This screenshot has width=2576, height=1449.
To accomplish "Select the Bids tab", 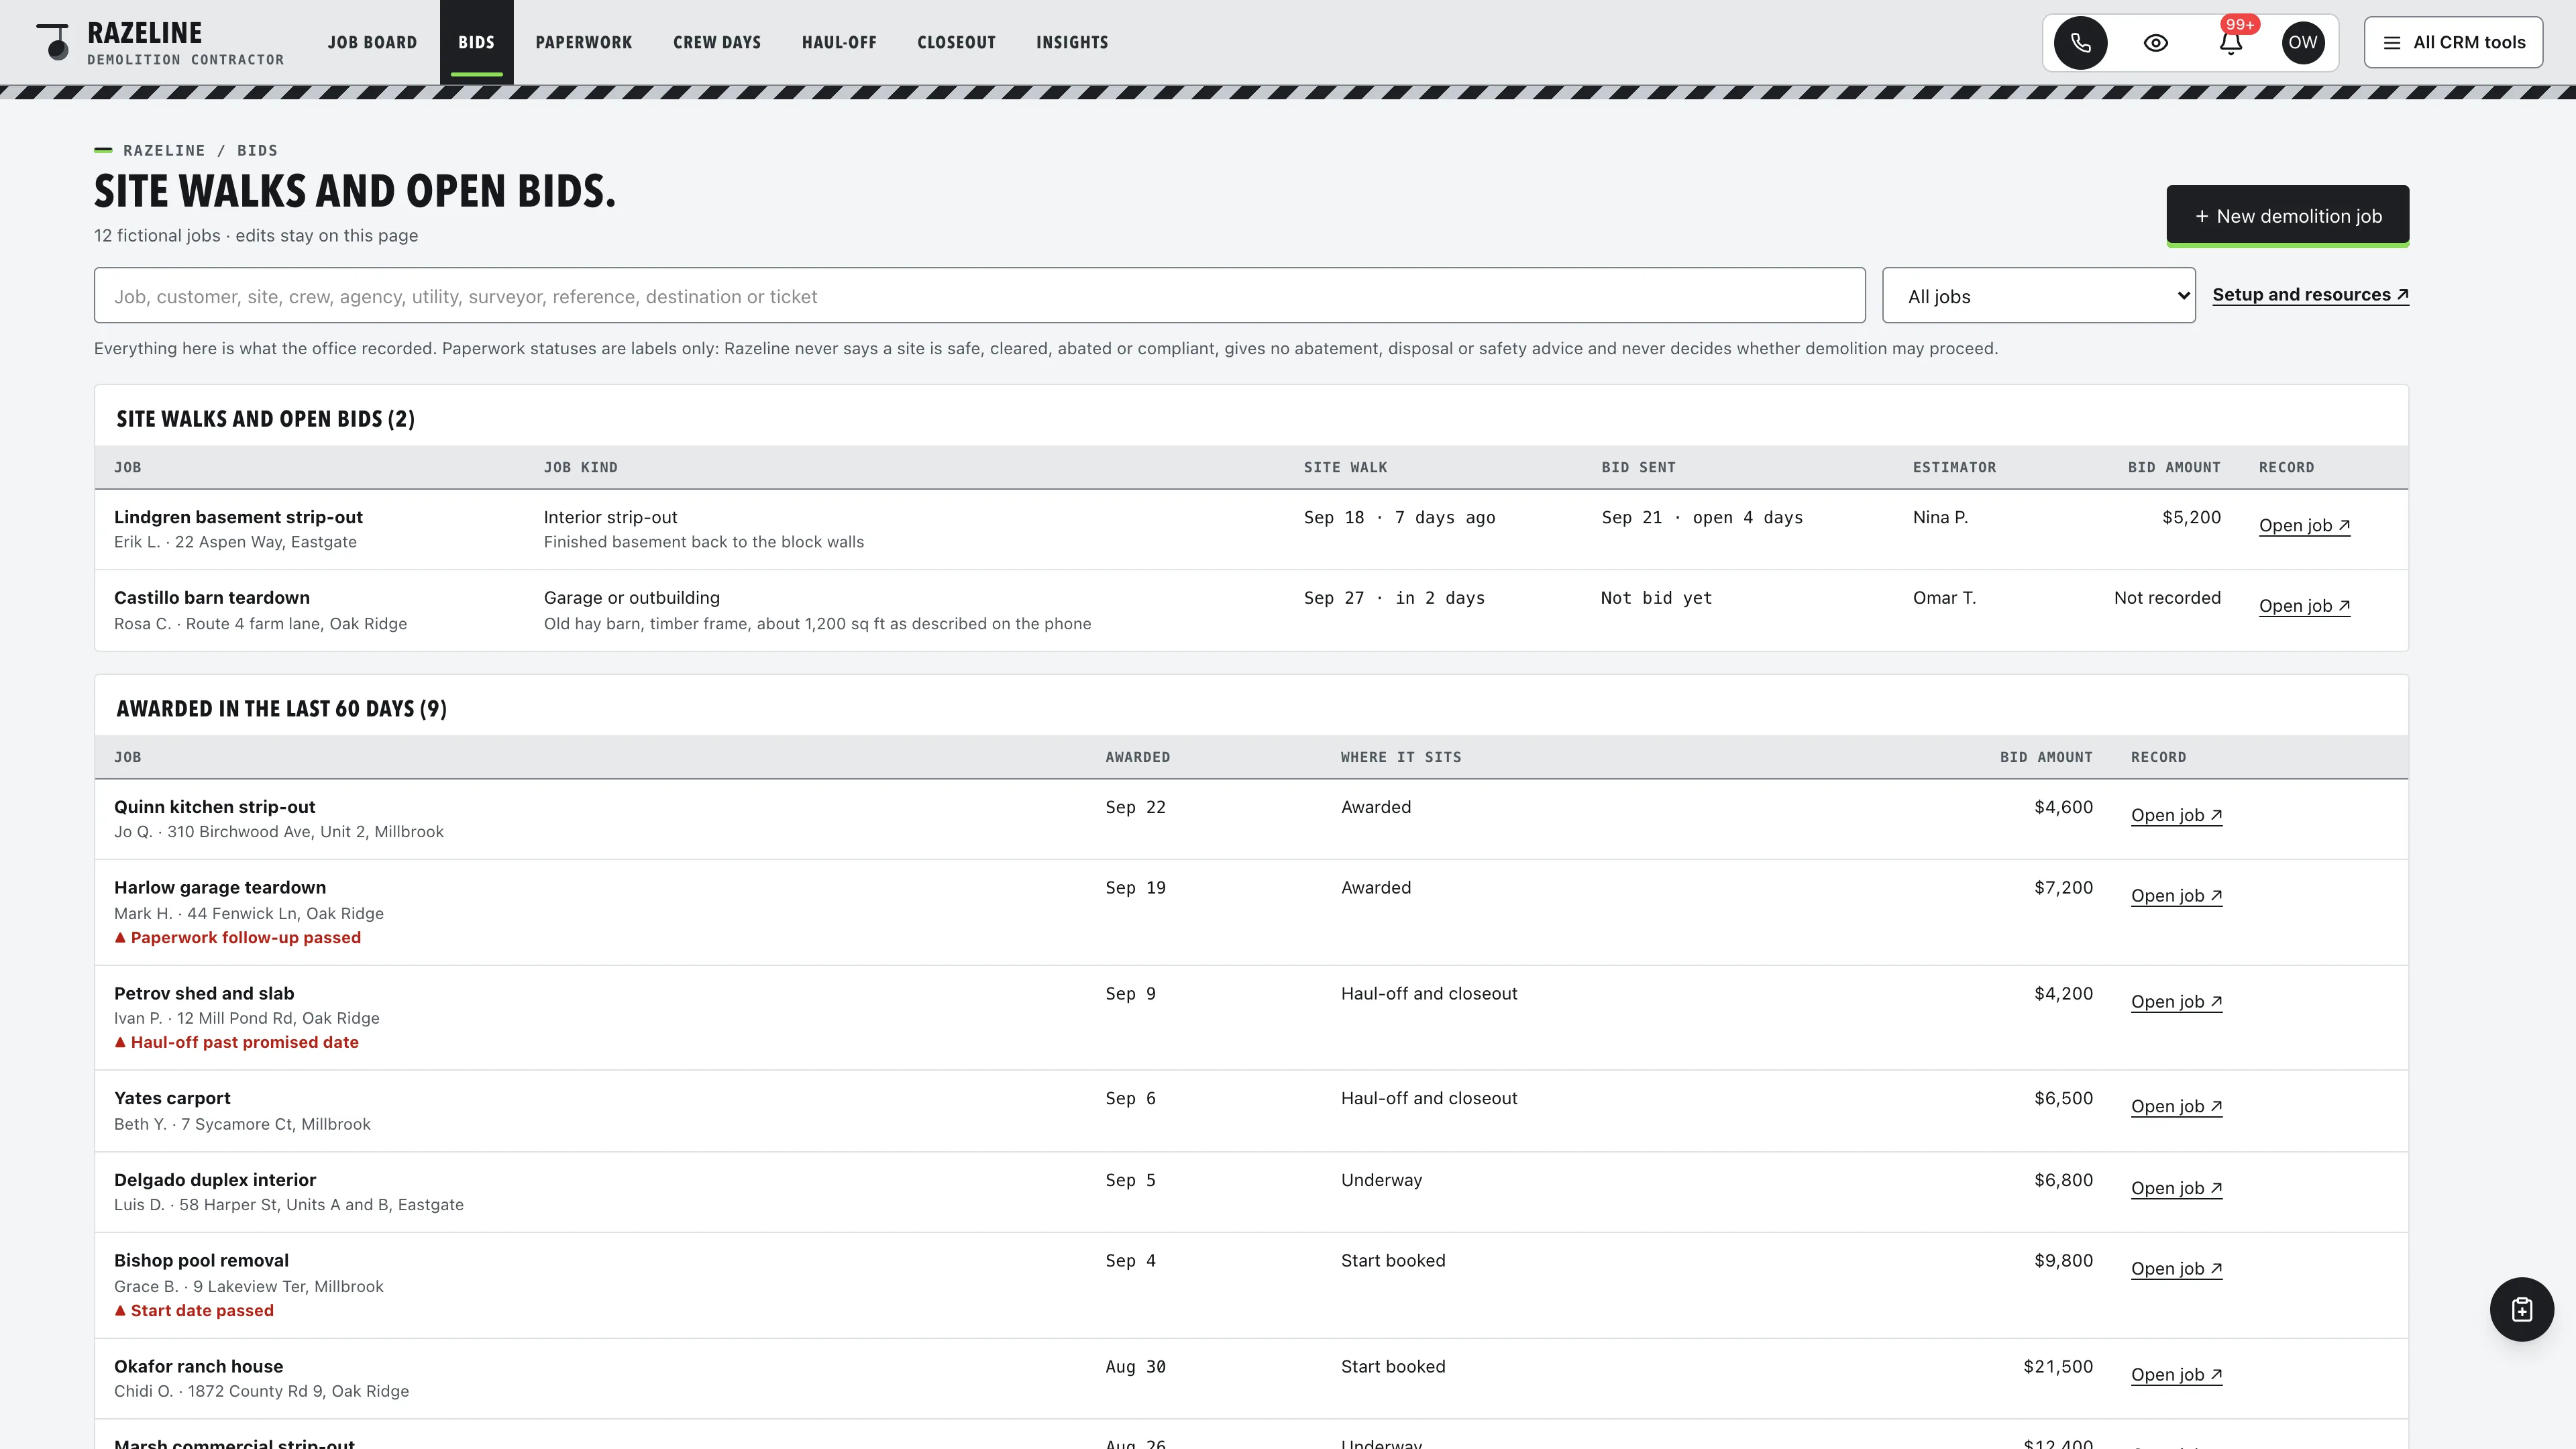I will pyautogui.click(x=476, y=42).
